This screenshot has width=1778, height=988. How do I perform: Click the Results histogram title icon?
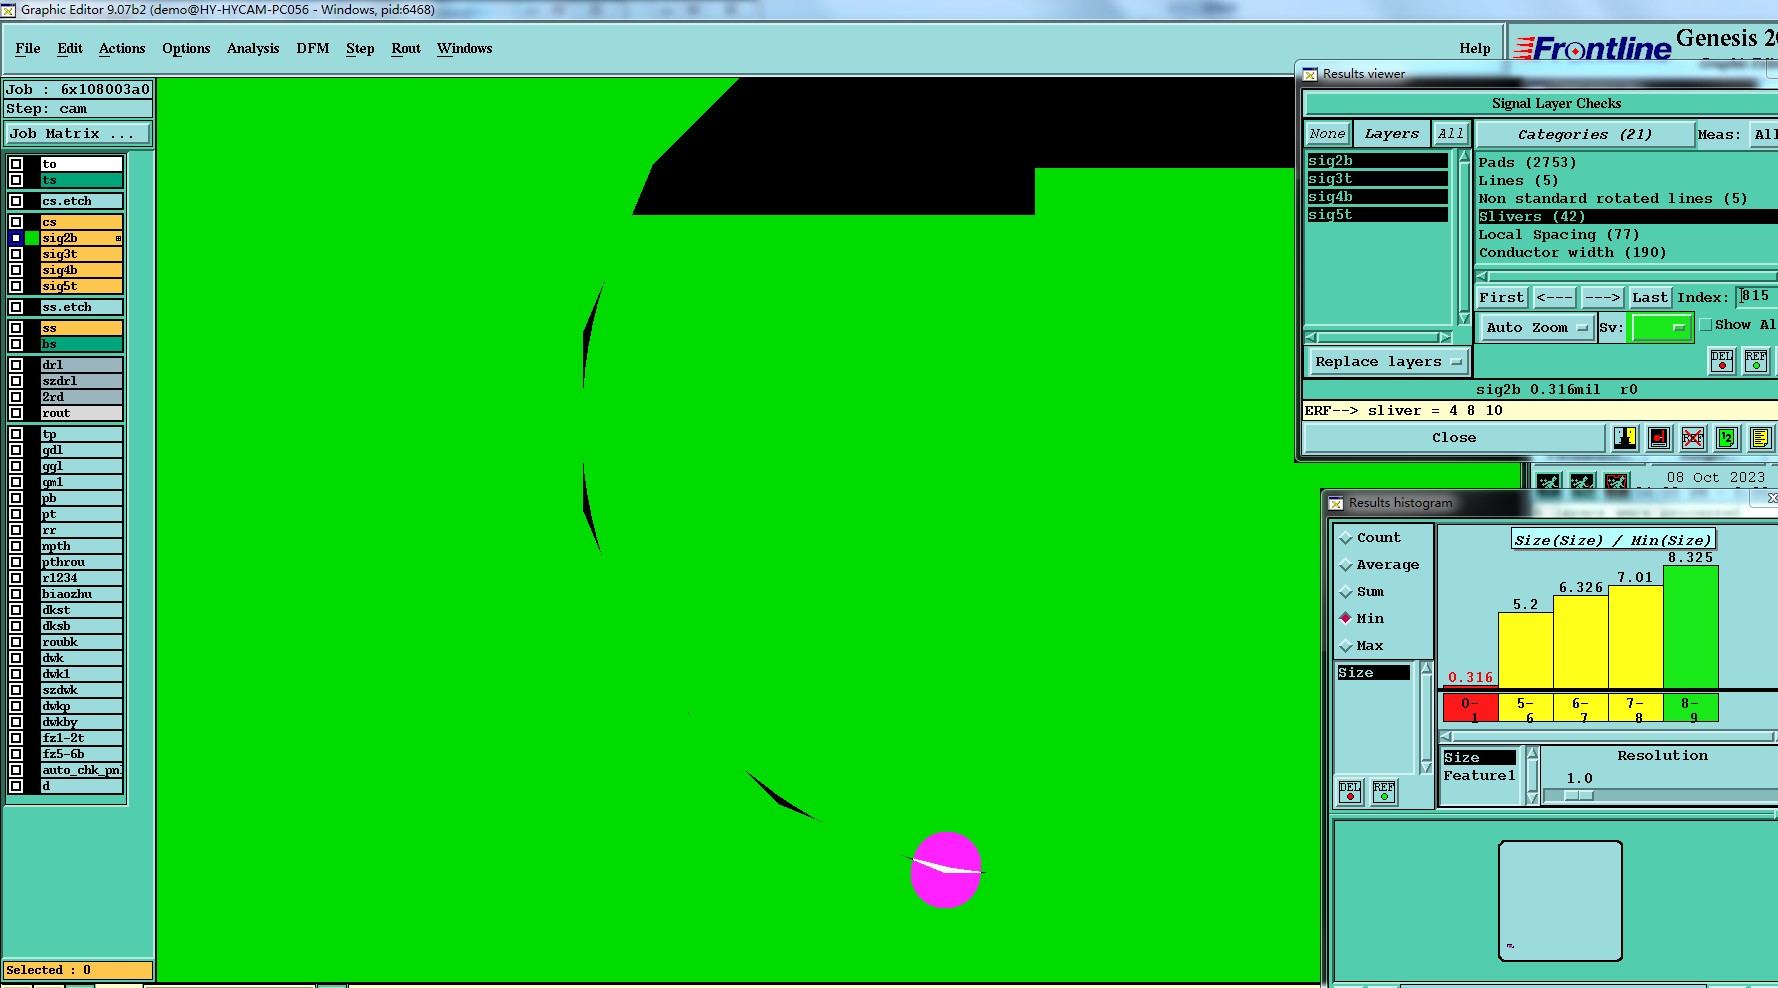1336,503
